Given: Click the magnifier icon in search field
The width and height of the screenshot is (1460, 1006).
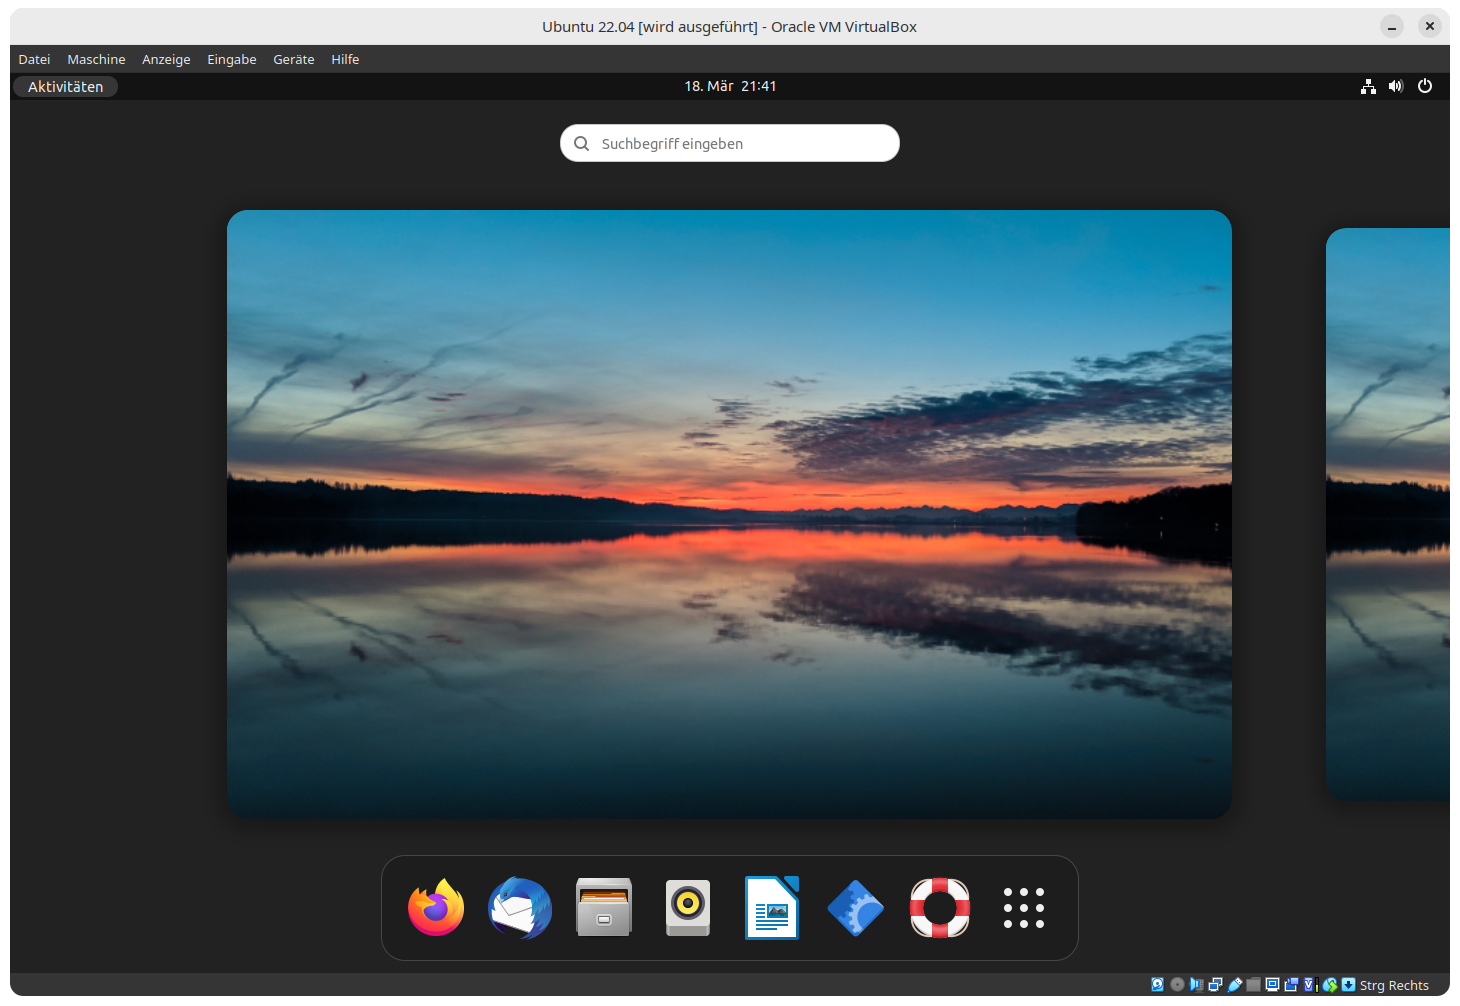Looking at the screenshot, I should [581, 143].
